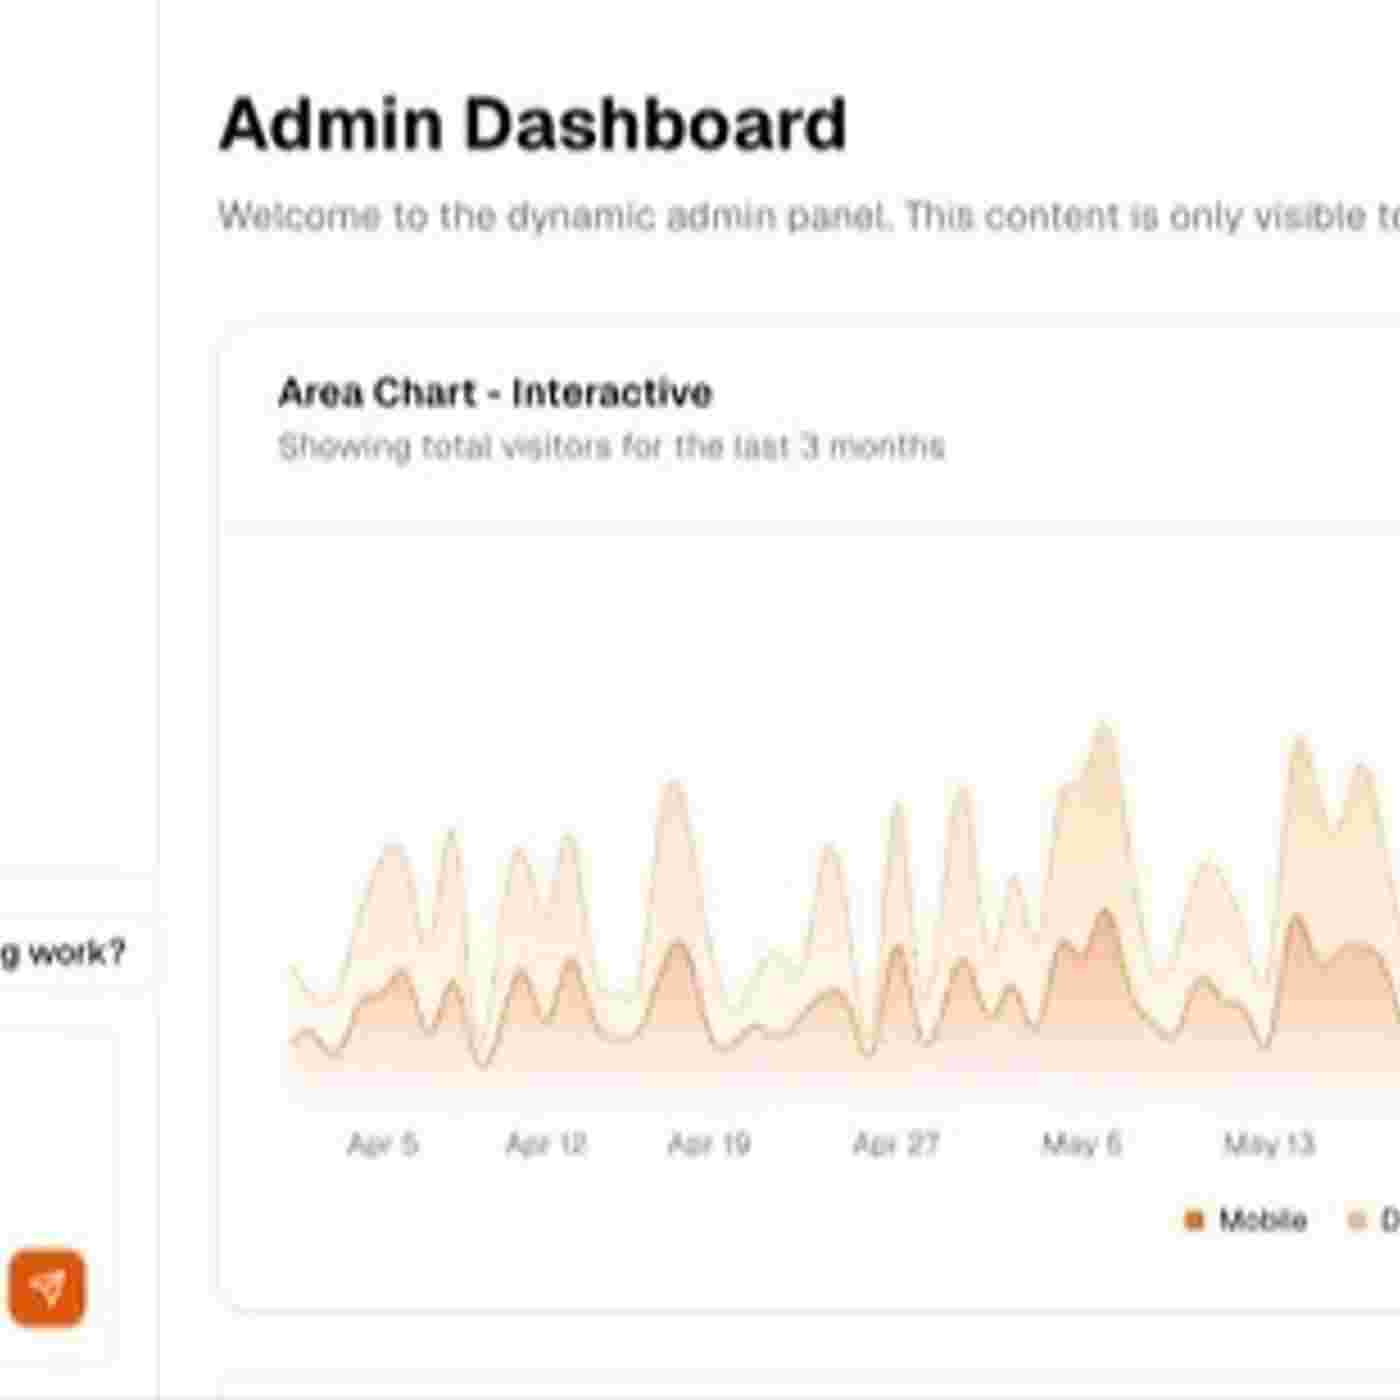Click the orange paper-plane send icon
The height and width of the screenshot is (1400, 1400).
(x=47, y=1287)
